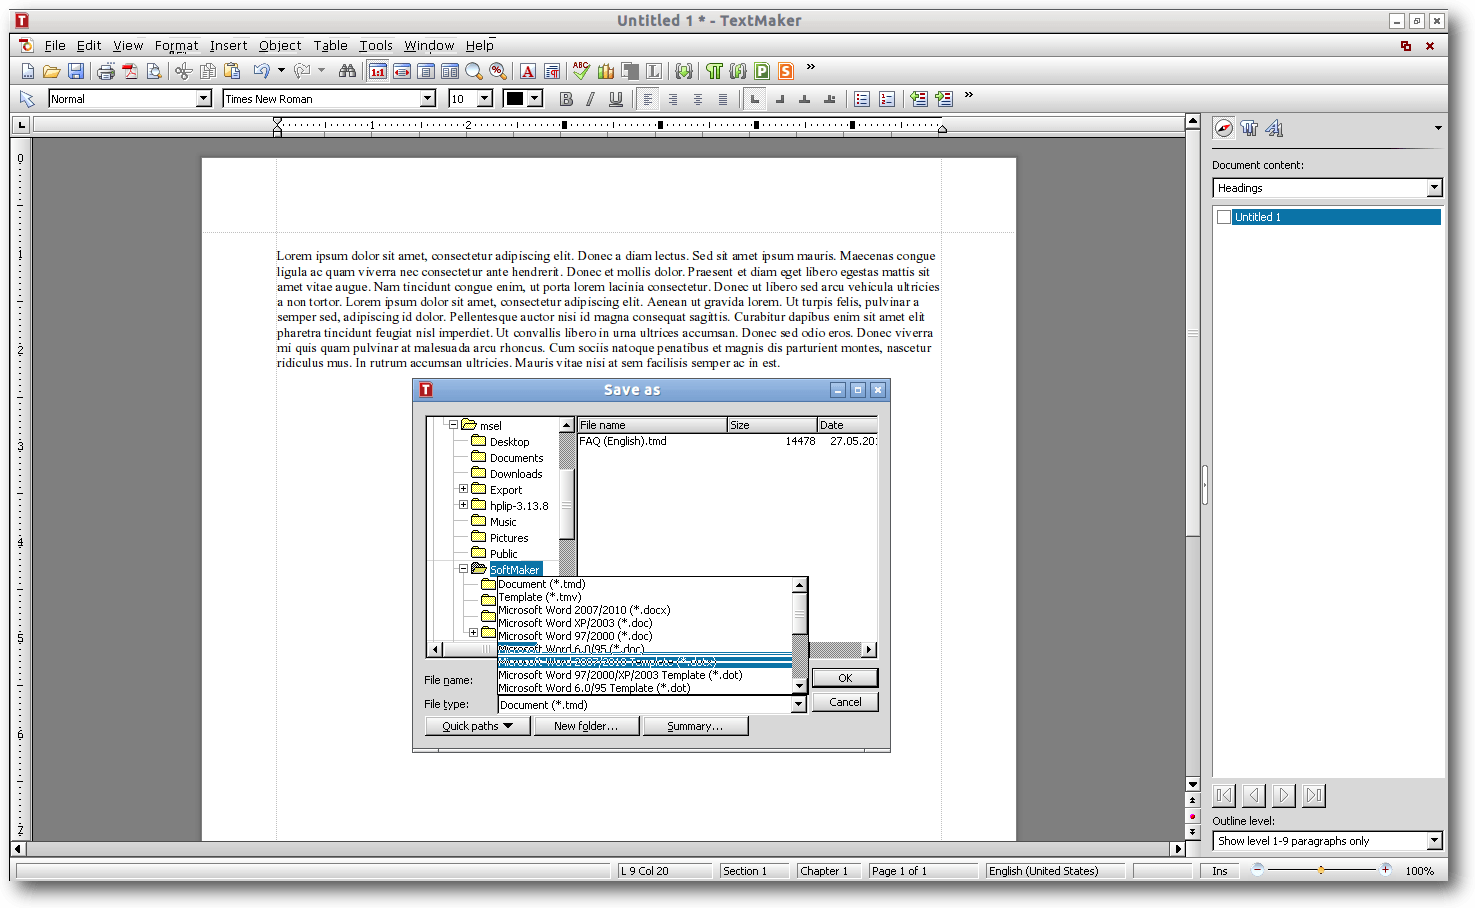
Task: Open the Times New Roman font dropdown
Action: [x=428, y=99]
